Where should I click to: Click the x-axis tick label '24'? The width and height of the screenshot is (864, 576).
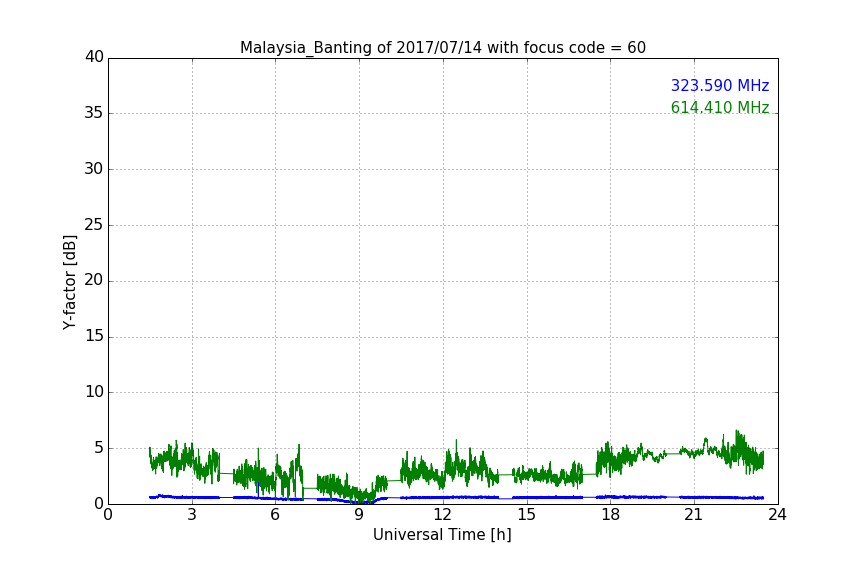(777, 515)
